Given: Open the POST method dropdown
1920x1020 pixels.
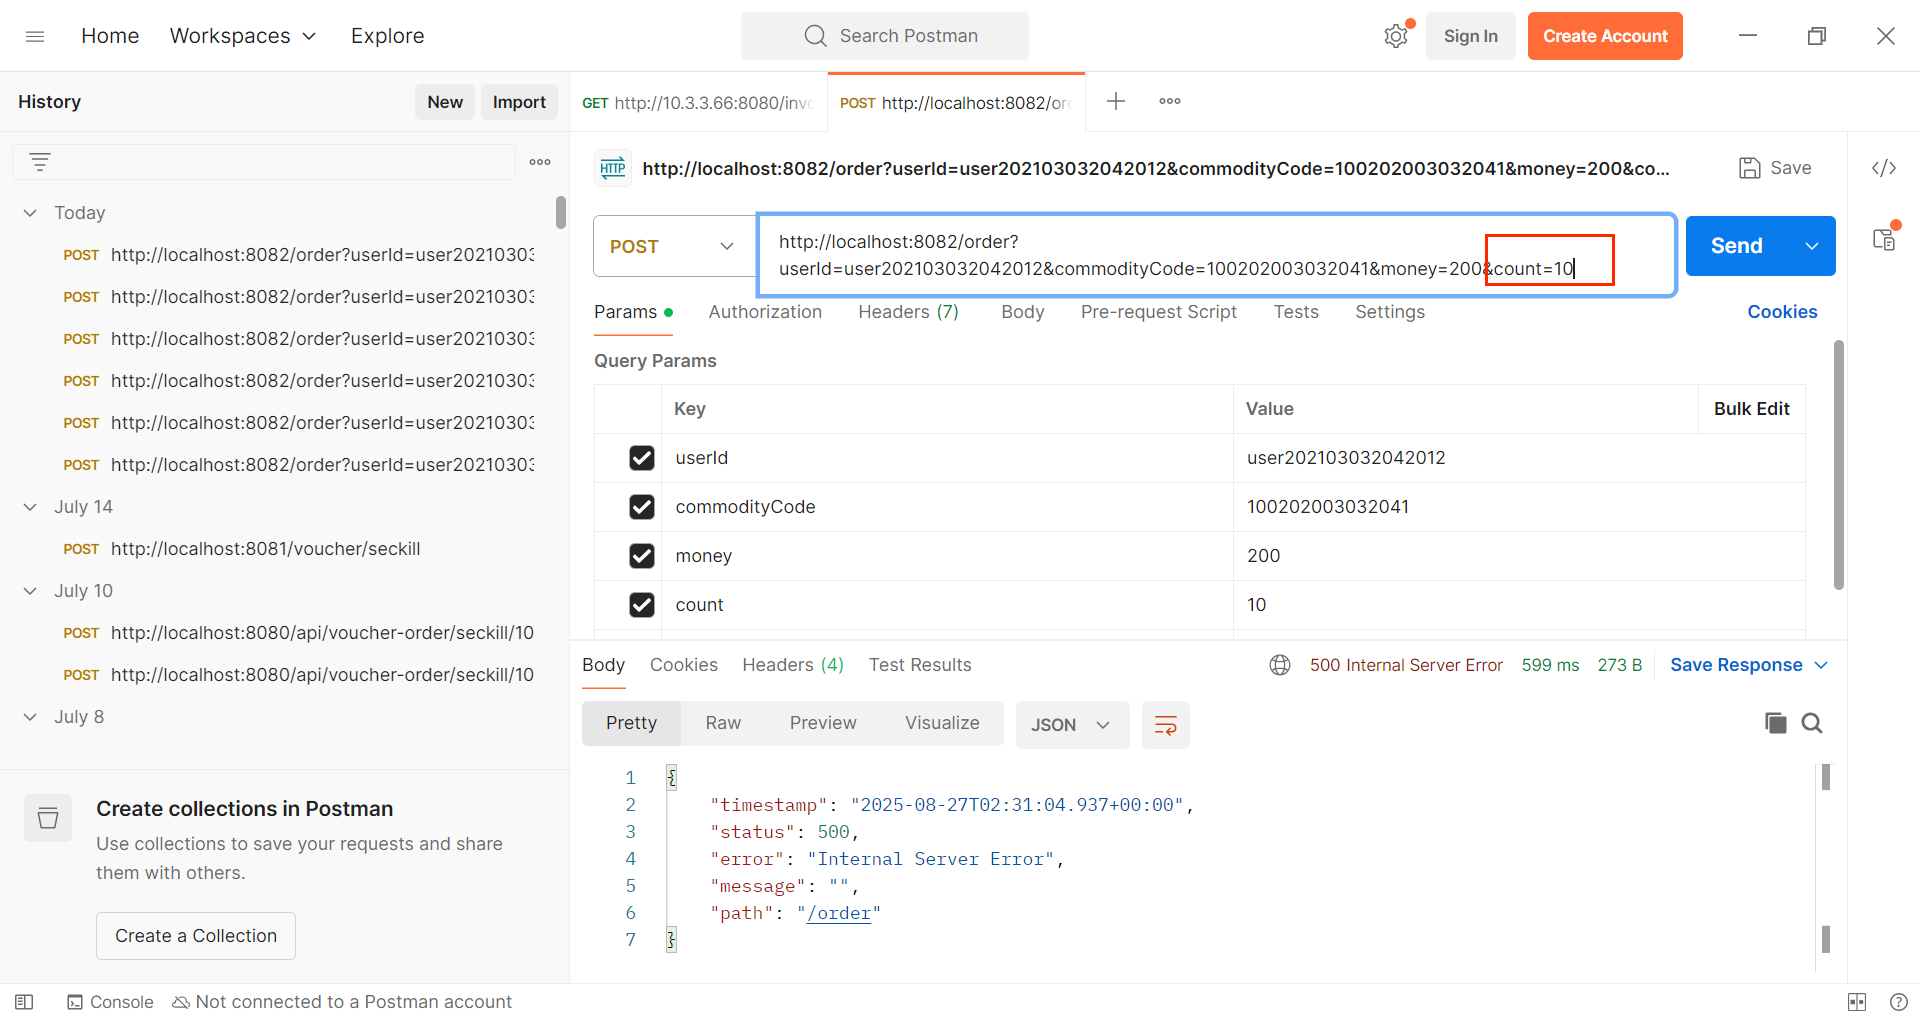Looking at the screenshot, I should [x=674, y=246].
